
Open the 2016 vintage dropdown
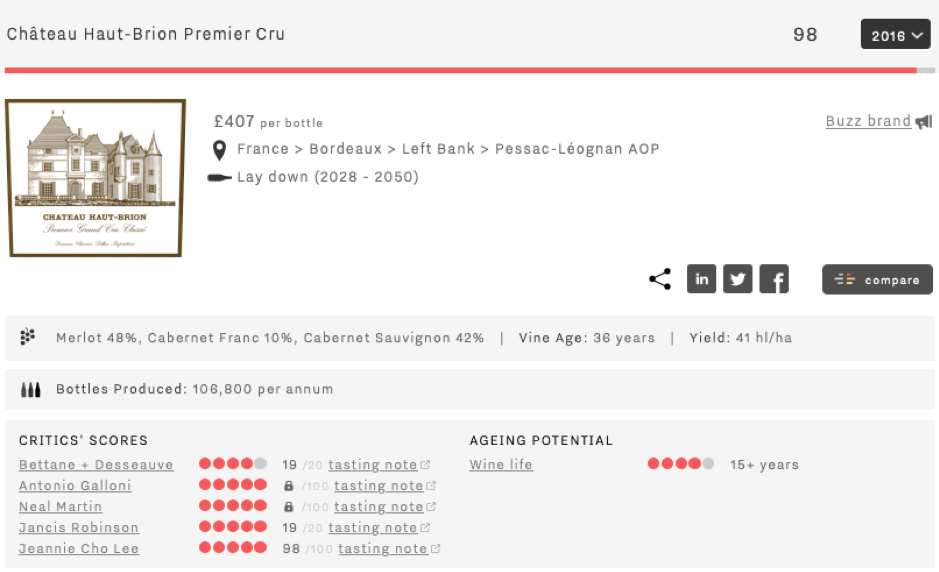[x=896, y=35]
